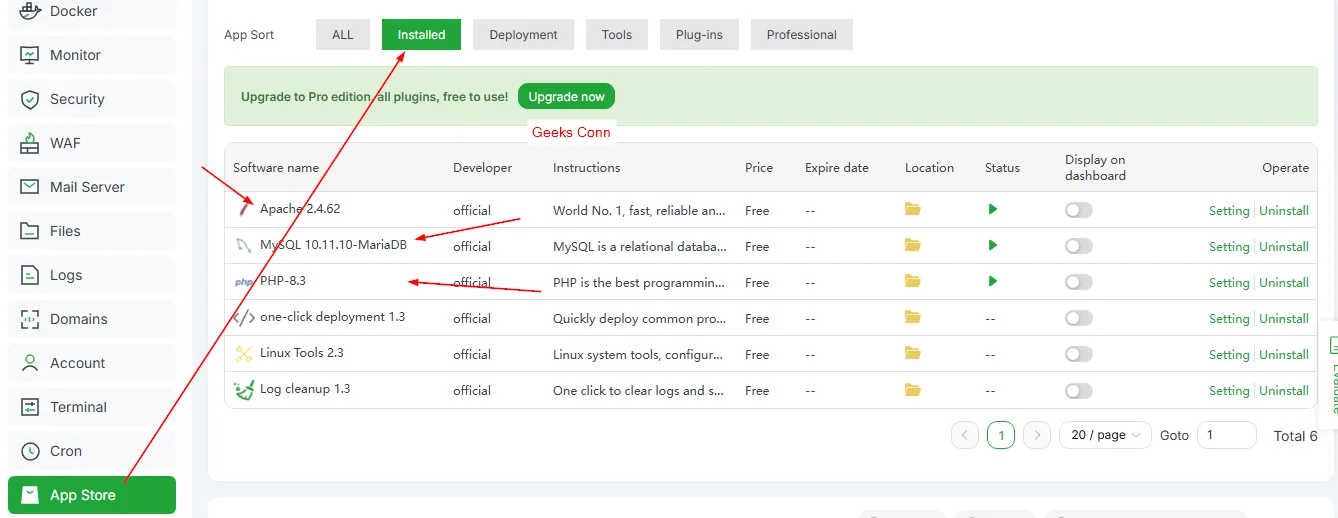Open Apache location folder icon
The height and width of the screenshot is (518, 1338).
912,209
